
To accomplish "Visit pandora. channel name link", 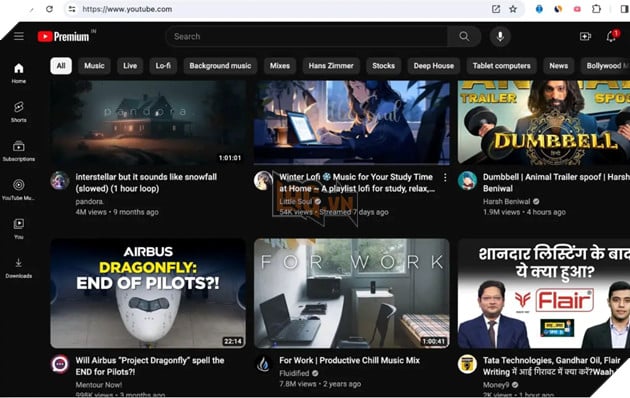I will click(x=90, y=202).
